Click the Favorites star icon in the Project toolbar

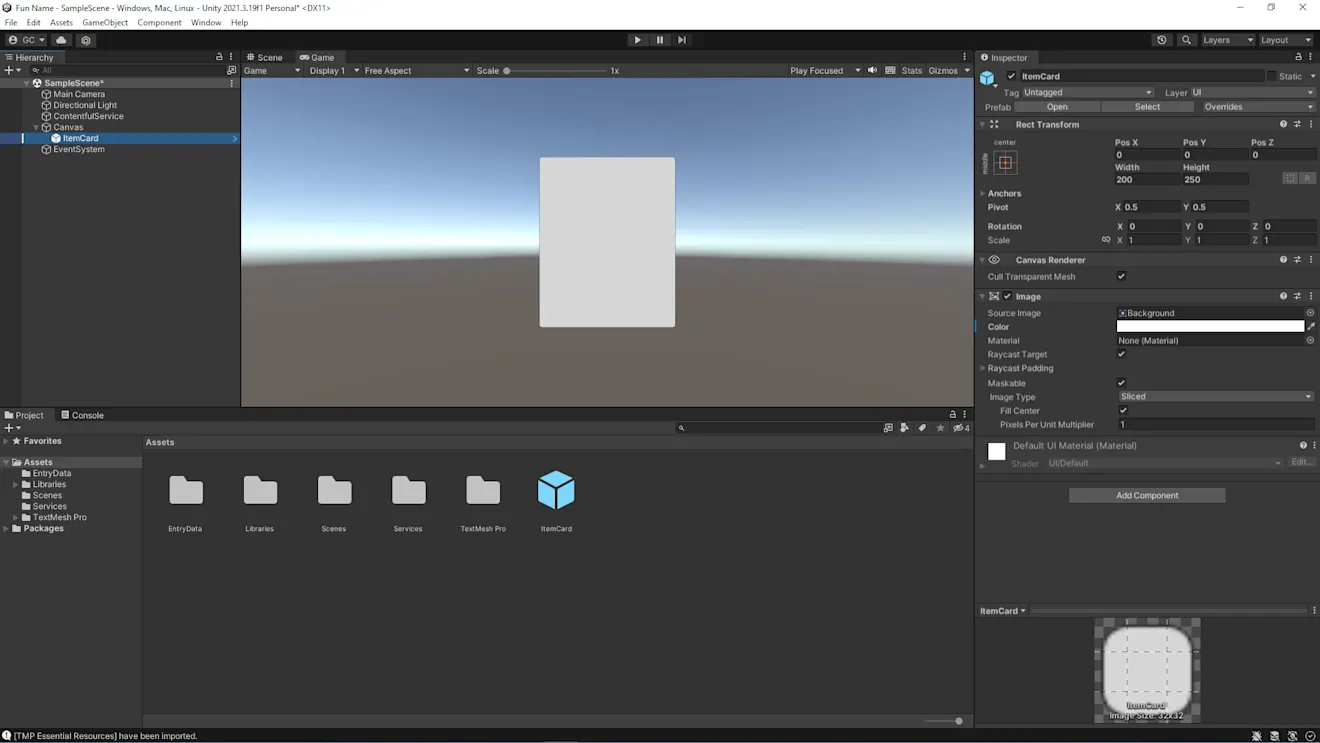click(x=940, y=428)
